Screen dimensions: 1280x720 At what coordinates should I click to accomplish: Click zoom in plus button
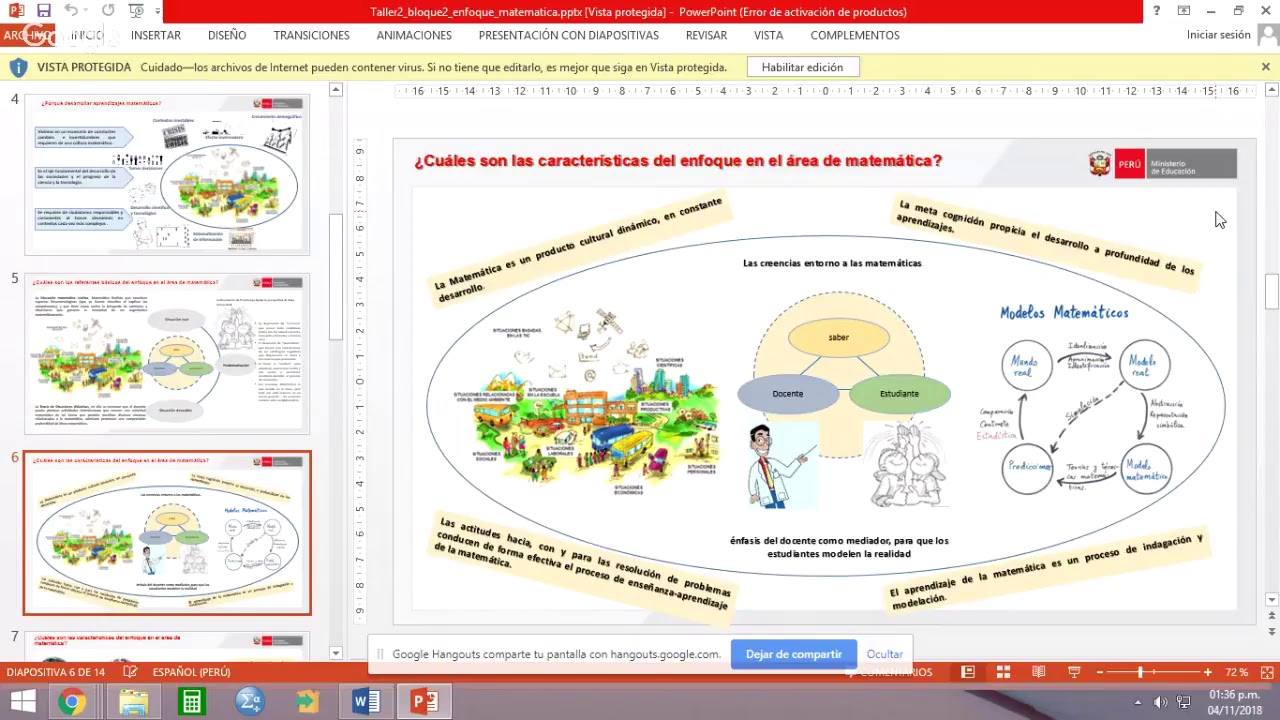click(1208, 672)
